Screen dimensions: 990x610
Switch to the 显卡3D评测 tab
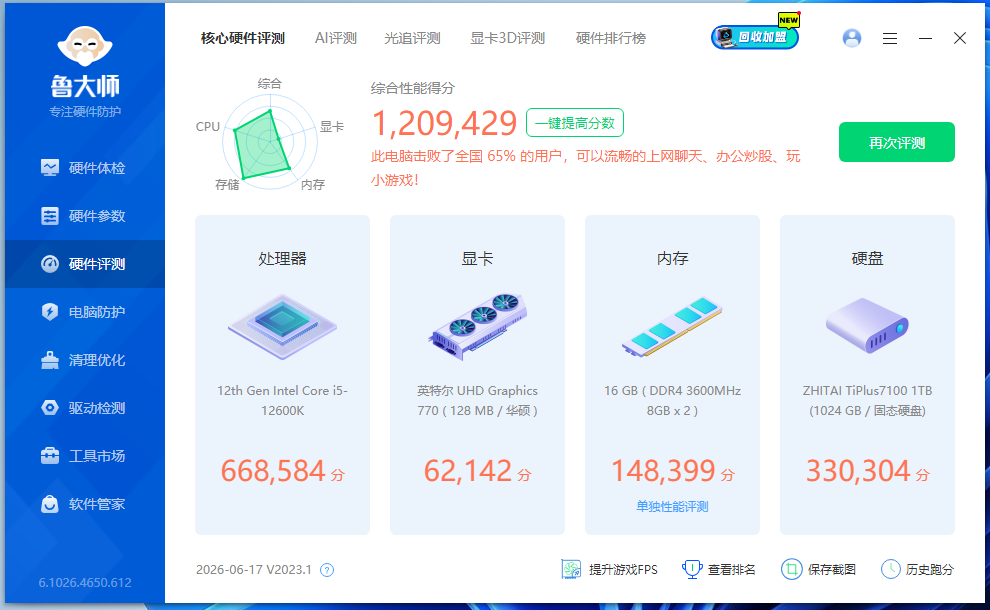click(x=508, y=39)
